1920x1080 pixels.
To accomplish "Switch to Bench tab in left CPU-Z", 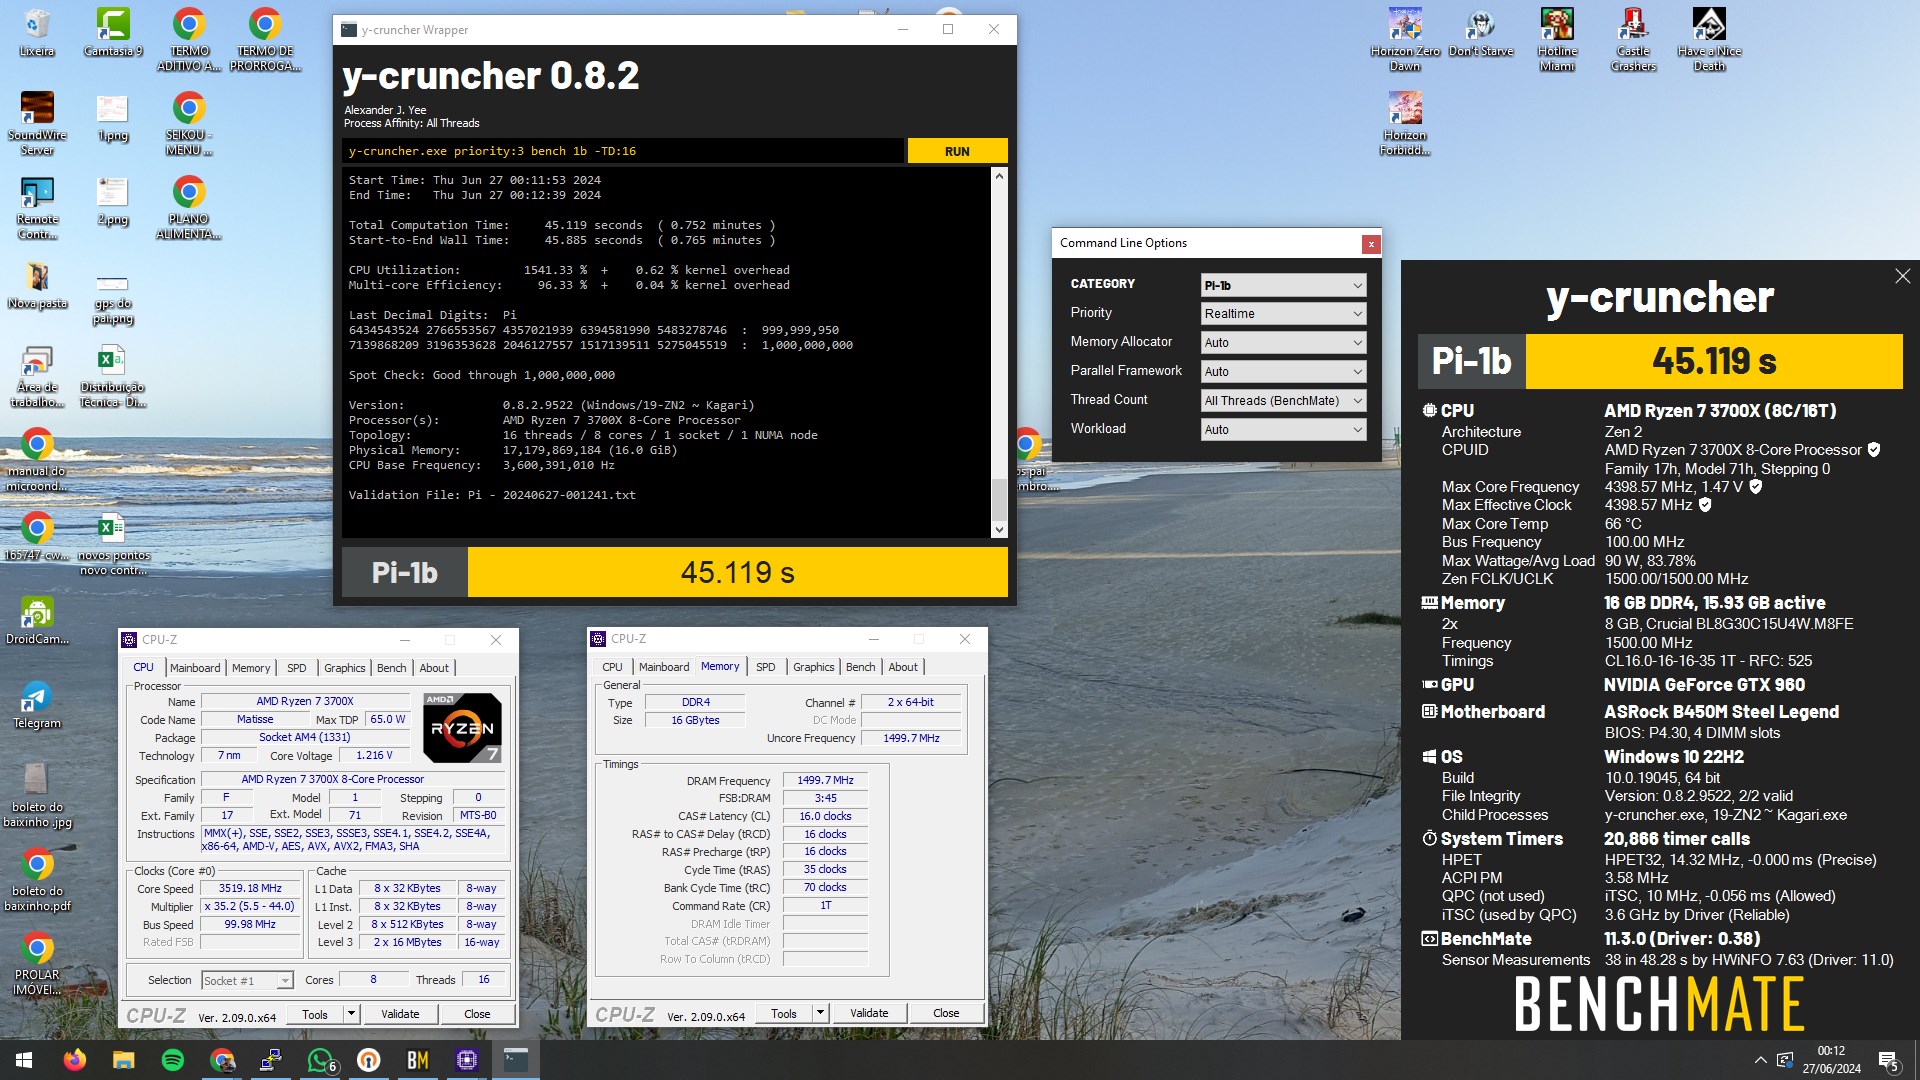I will pos(392,668).
